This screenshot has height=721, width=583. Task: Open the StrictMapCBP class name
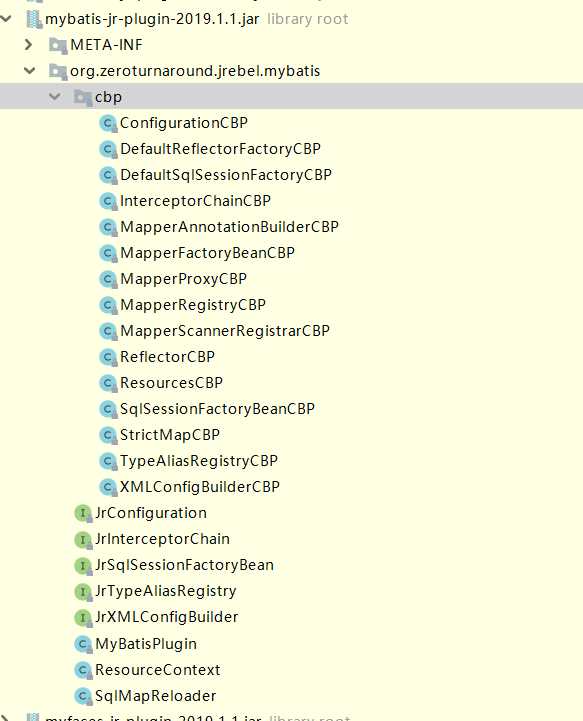[x=170, y=435]
